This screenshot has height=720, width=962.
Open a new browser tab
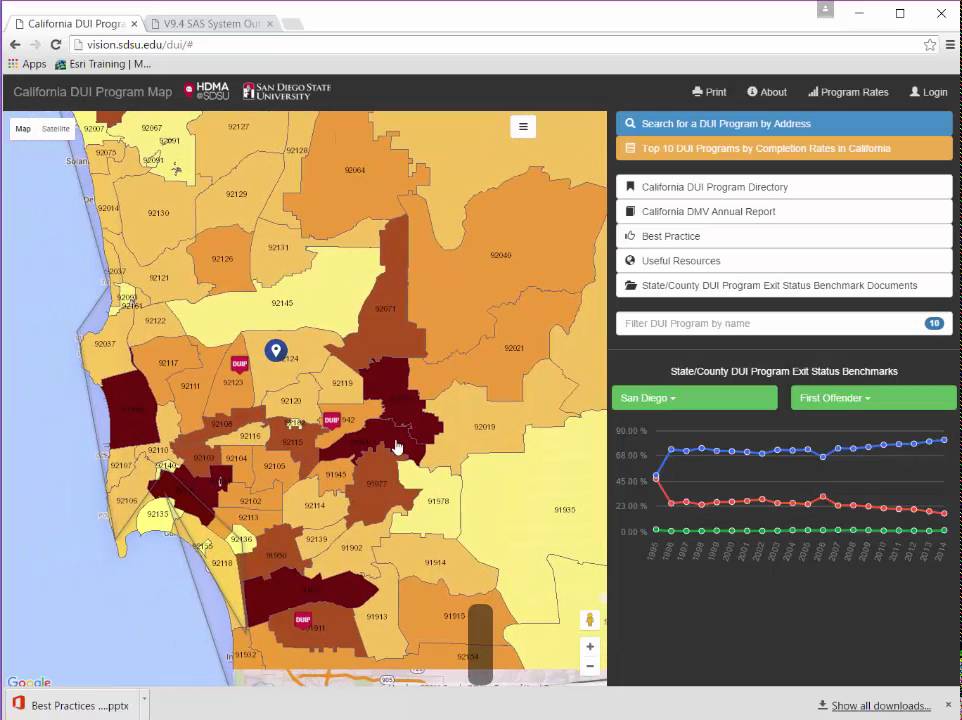(293, 24)
